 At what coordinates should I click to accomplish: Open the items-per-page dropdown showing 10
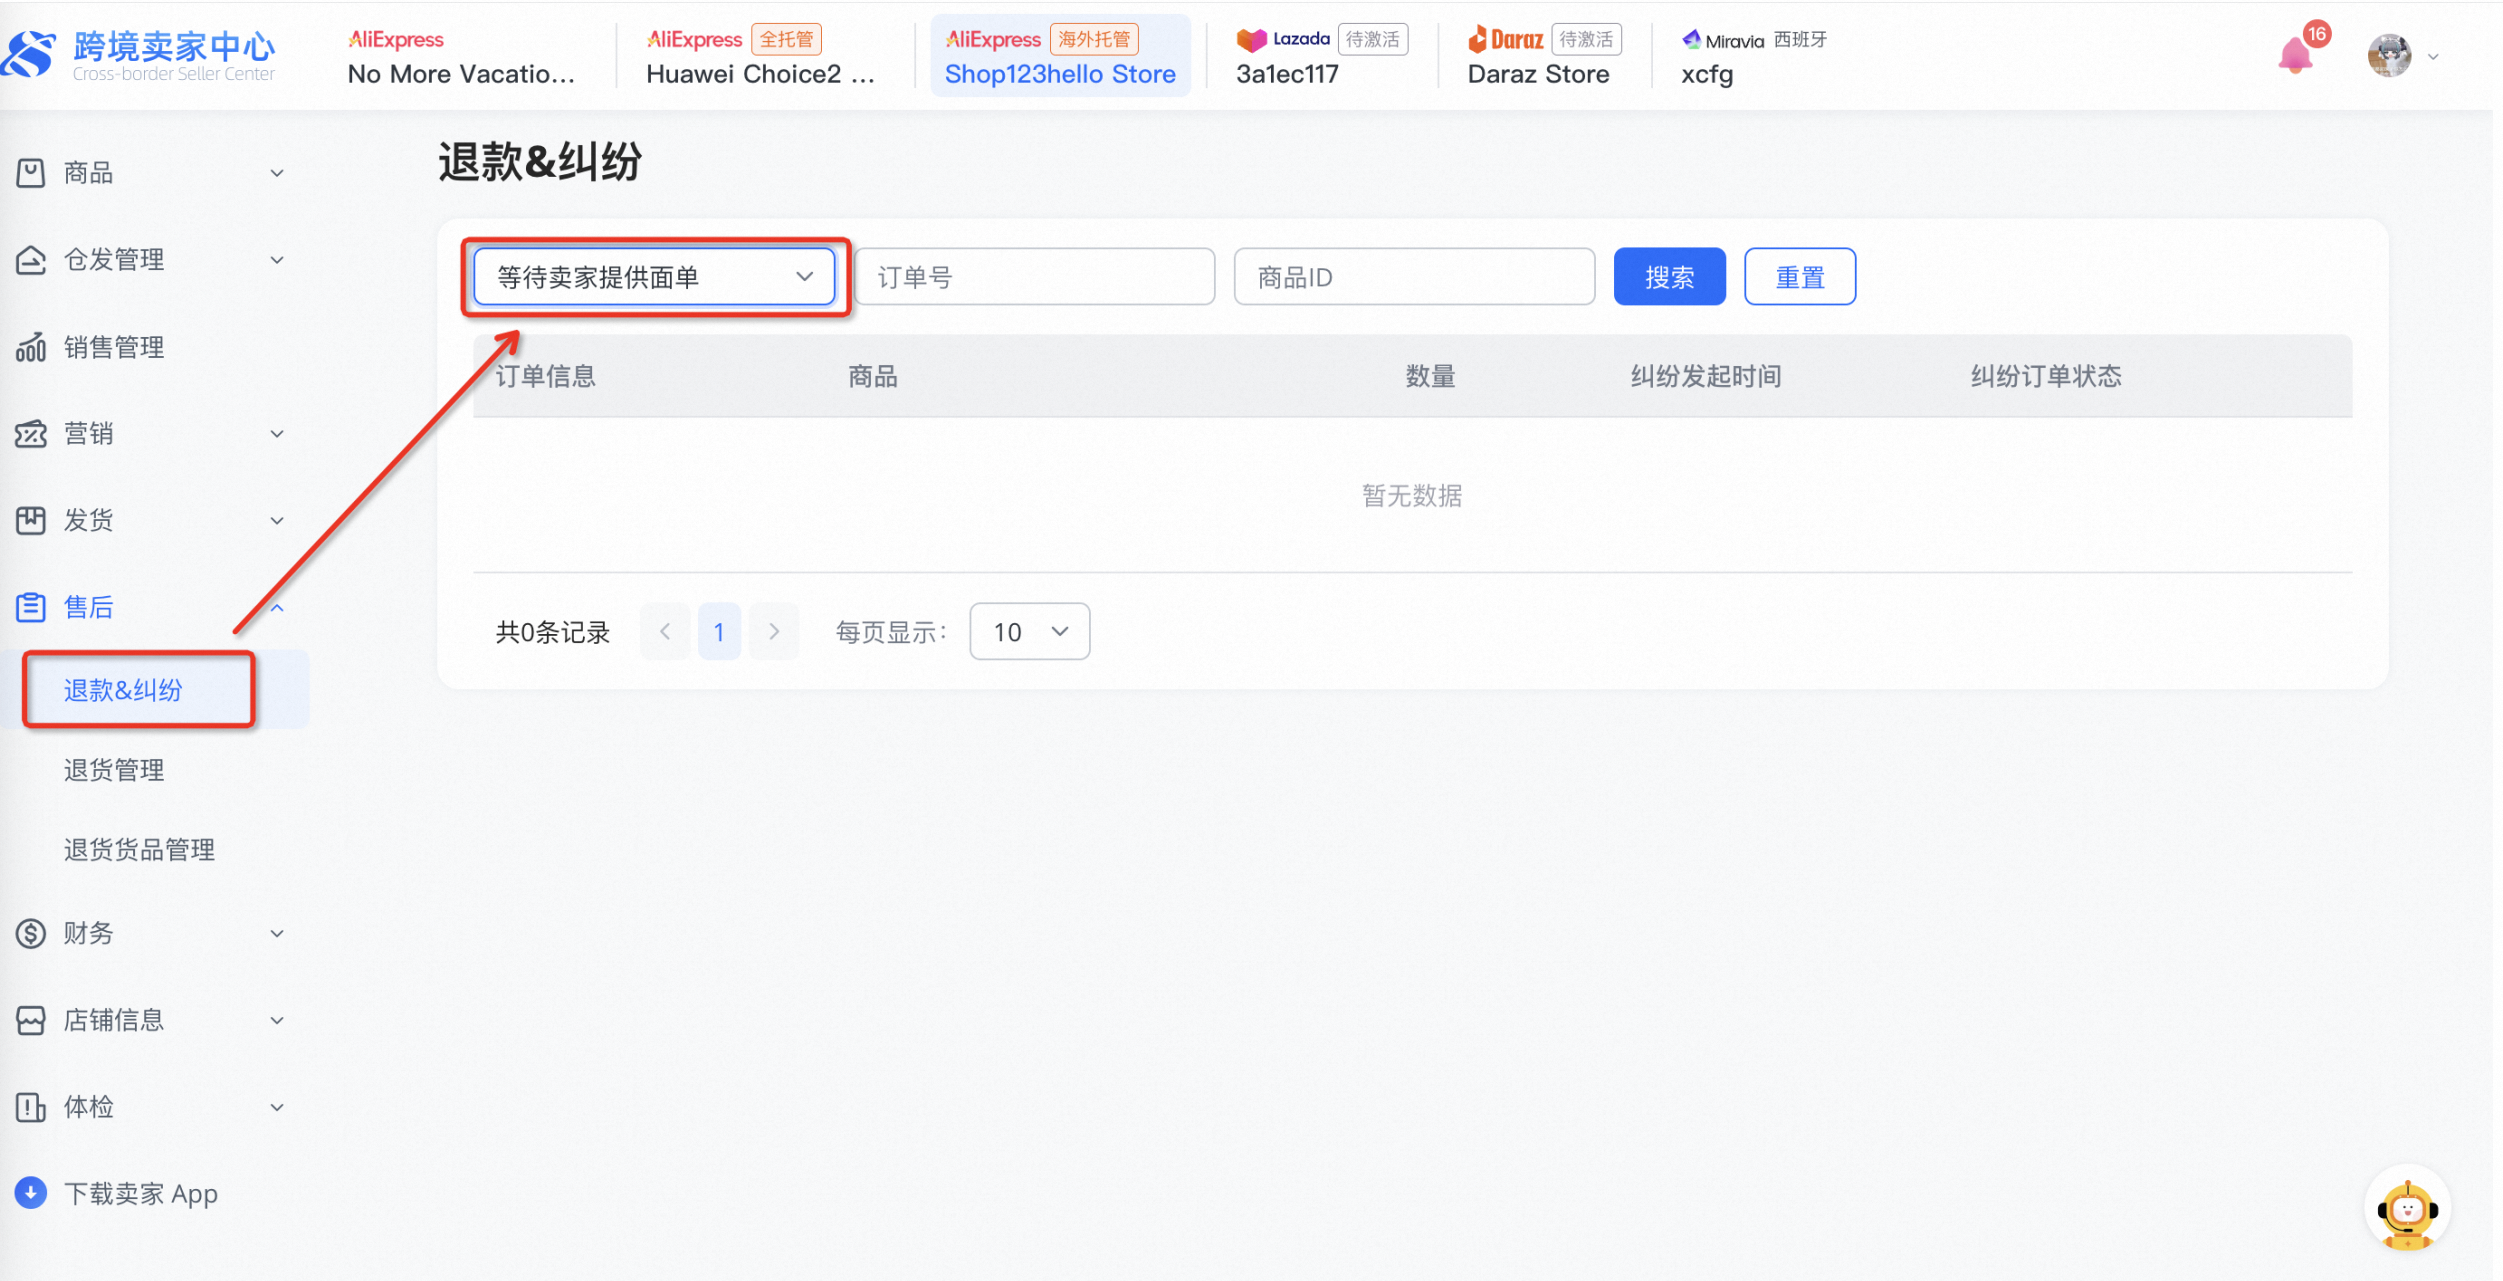tap(1028, 631)
